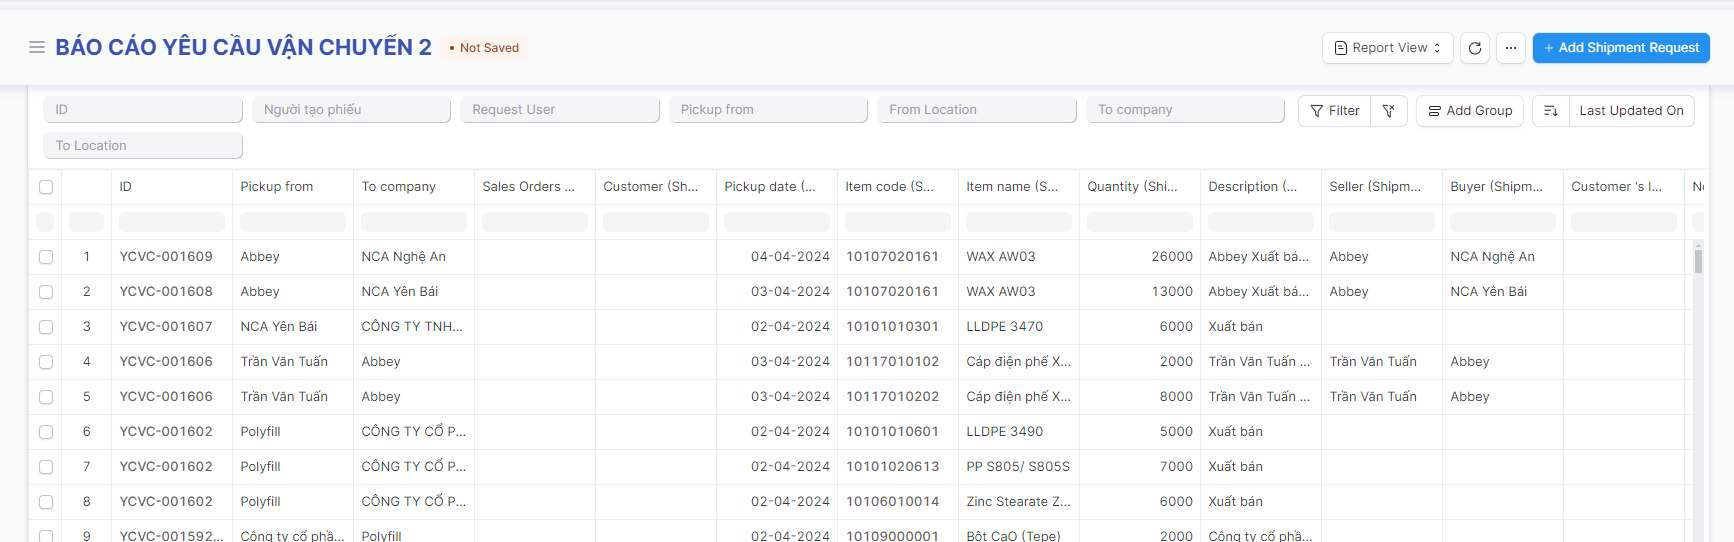Click Add Shipment Request button
This screenshot has height=542, width=1734.
pyautogui.click(x=1620, y=48)
